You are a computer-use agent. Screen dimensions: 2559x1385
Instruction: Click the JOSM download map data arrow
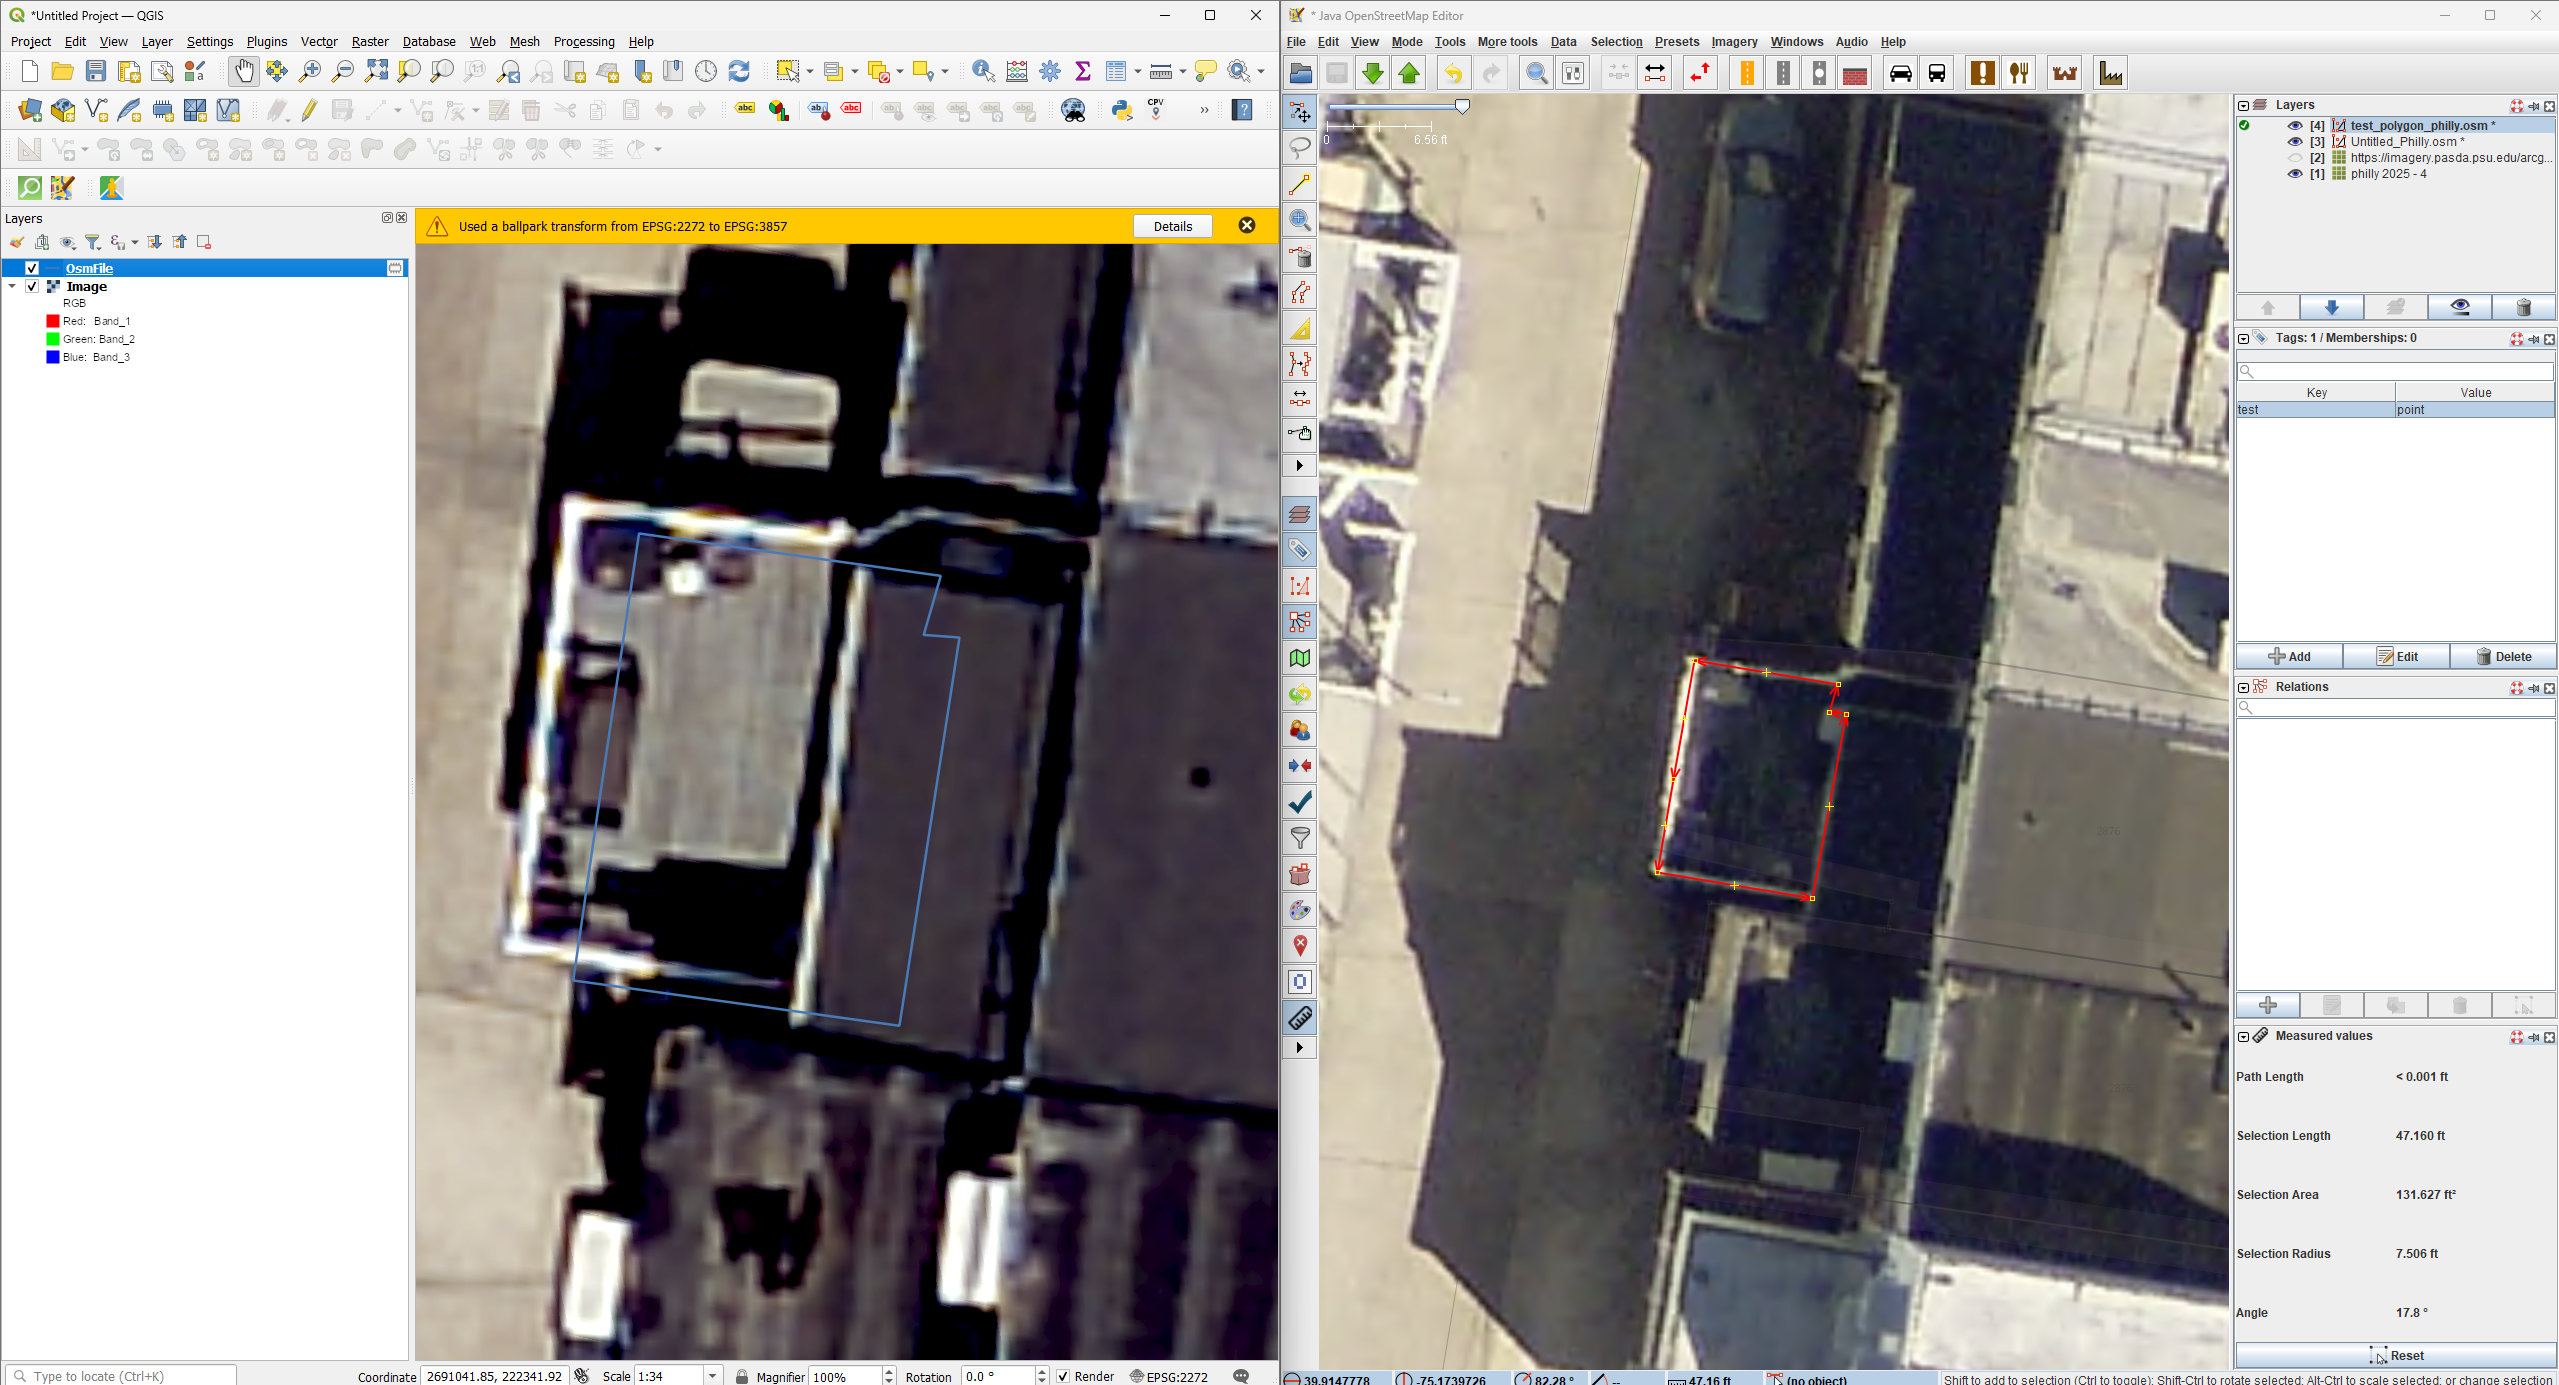(x=1373, y=73)
